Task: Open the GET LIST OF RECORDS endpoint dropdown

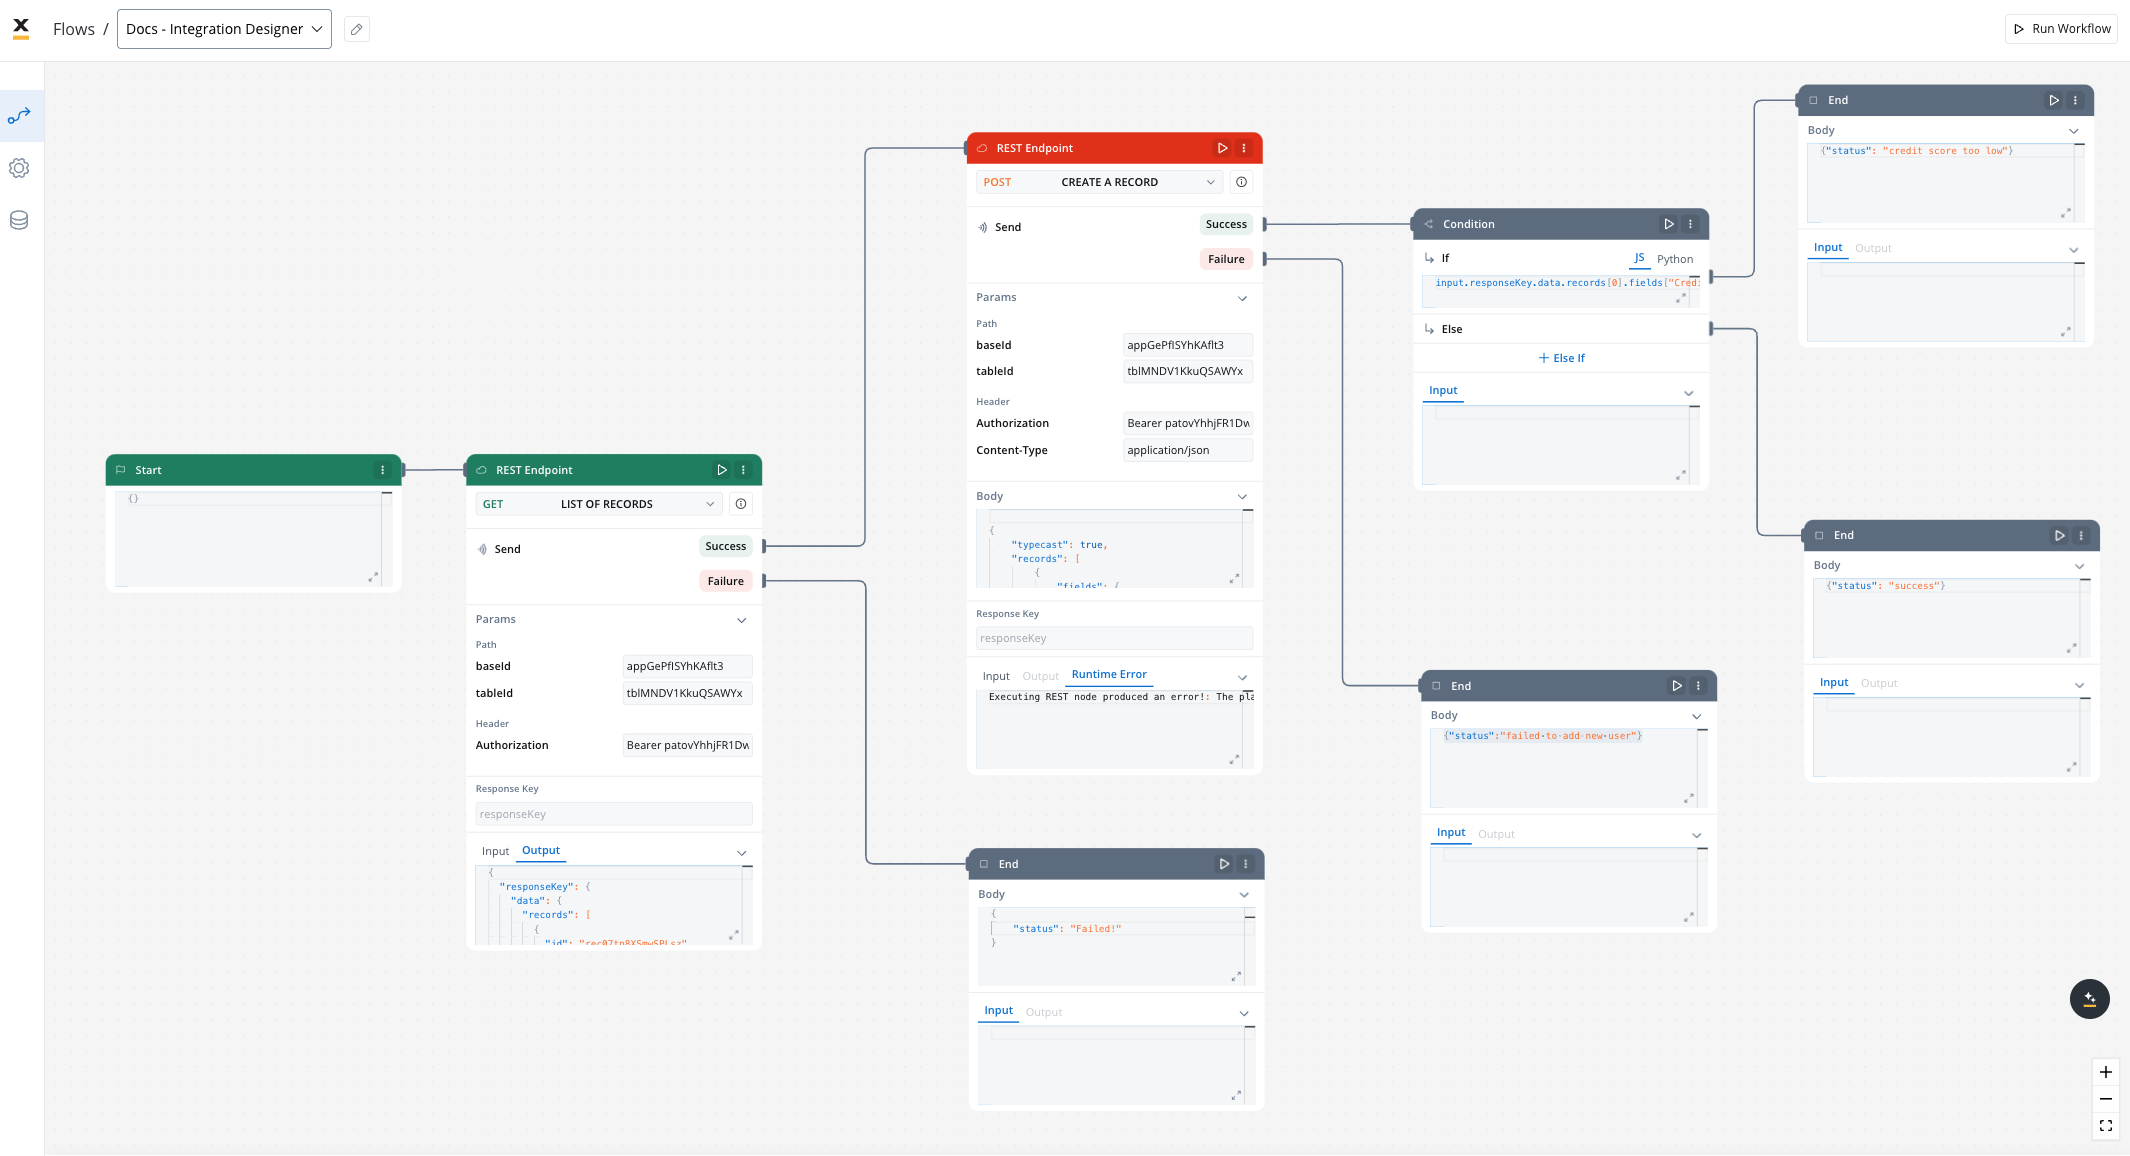Action: (599, 504)
